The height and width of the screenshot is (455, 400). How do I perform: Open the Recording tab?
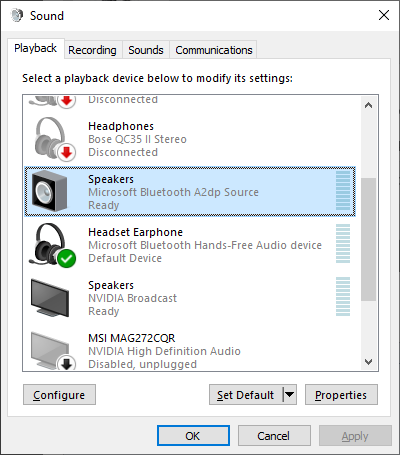tap(92, 50)
